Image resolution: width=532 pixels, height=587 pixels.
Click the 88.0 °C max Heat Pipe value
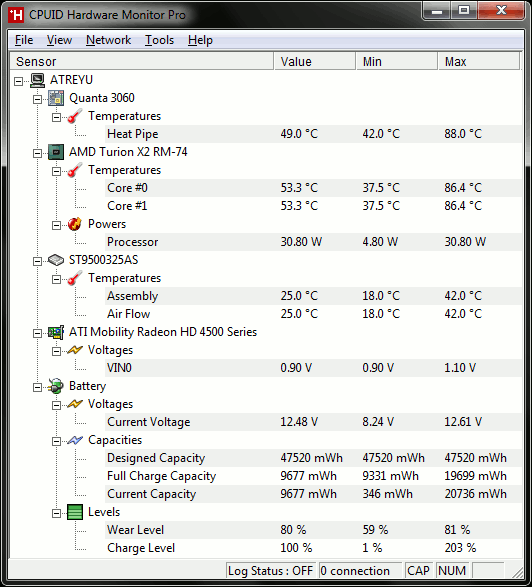click(463, 134)
